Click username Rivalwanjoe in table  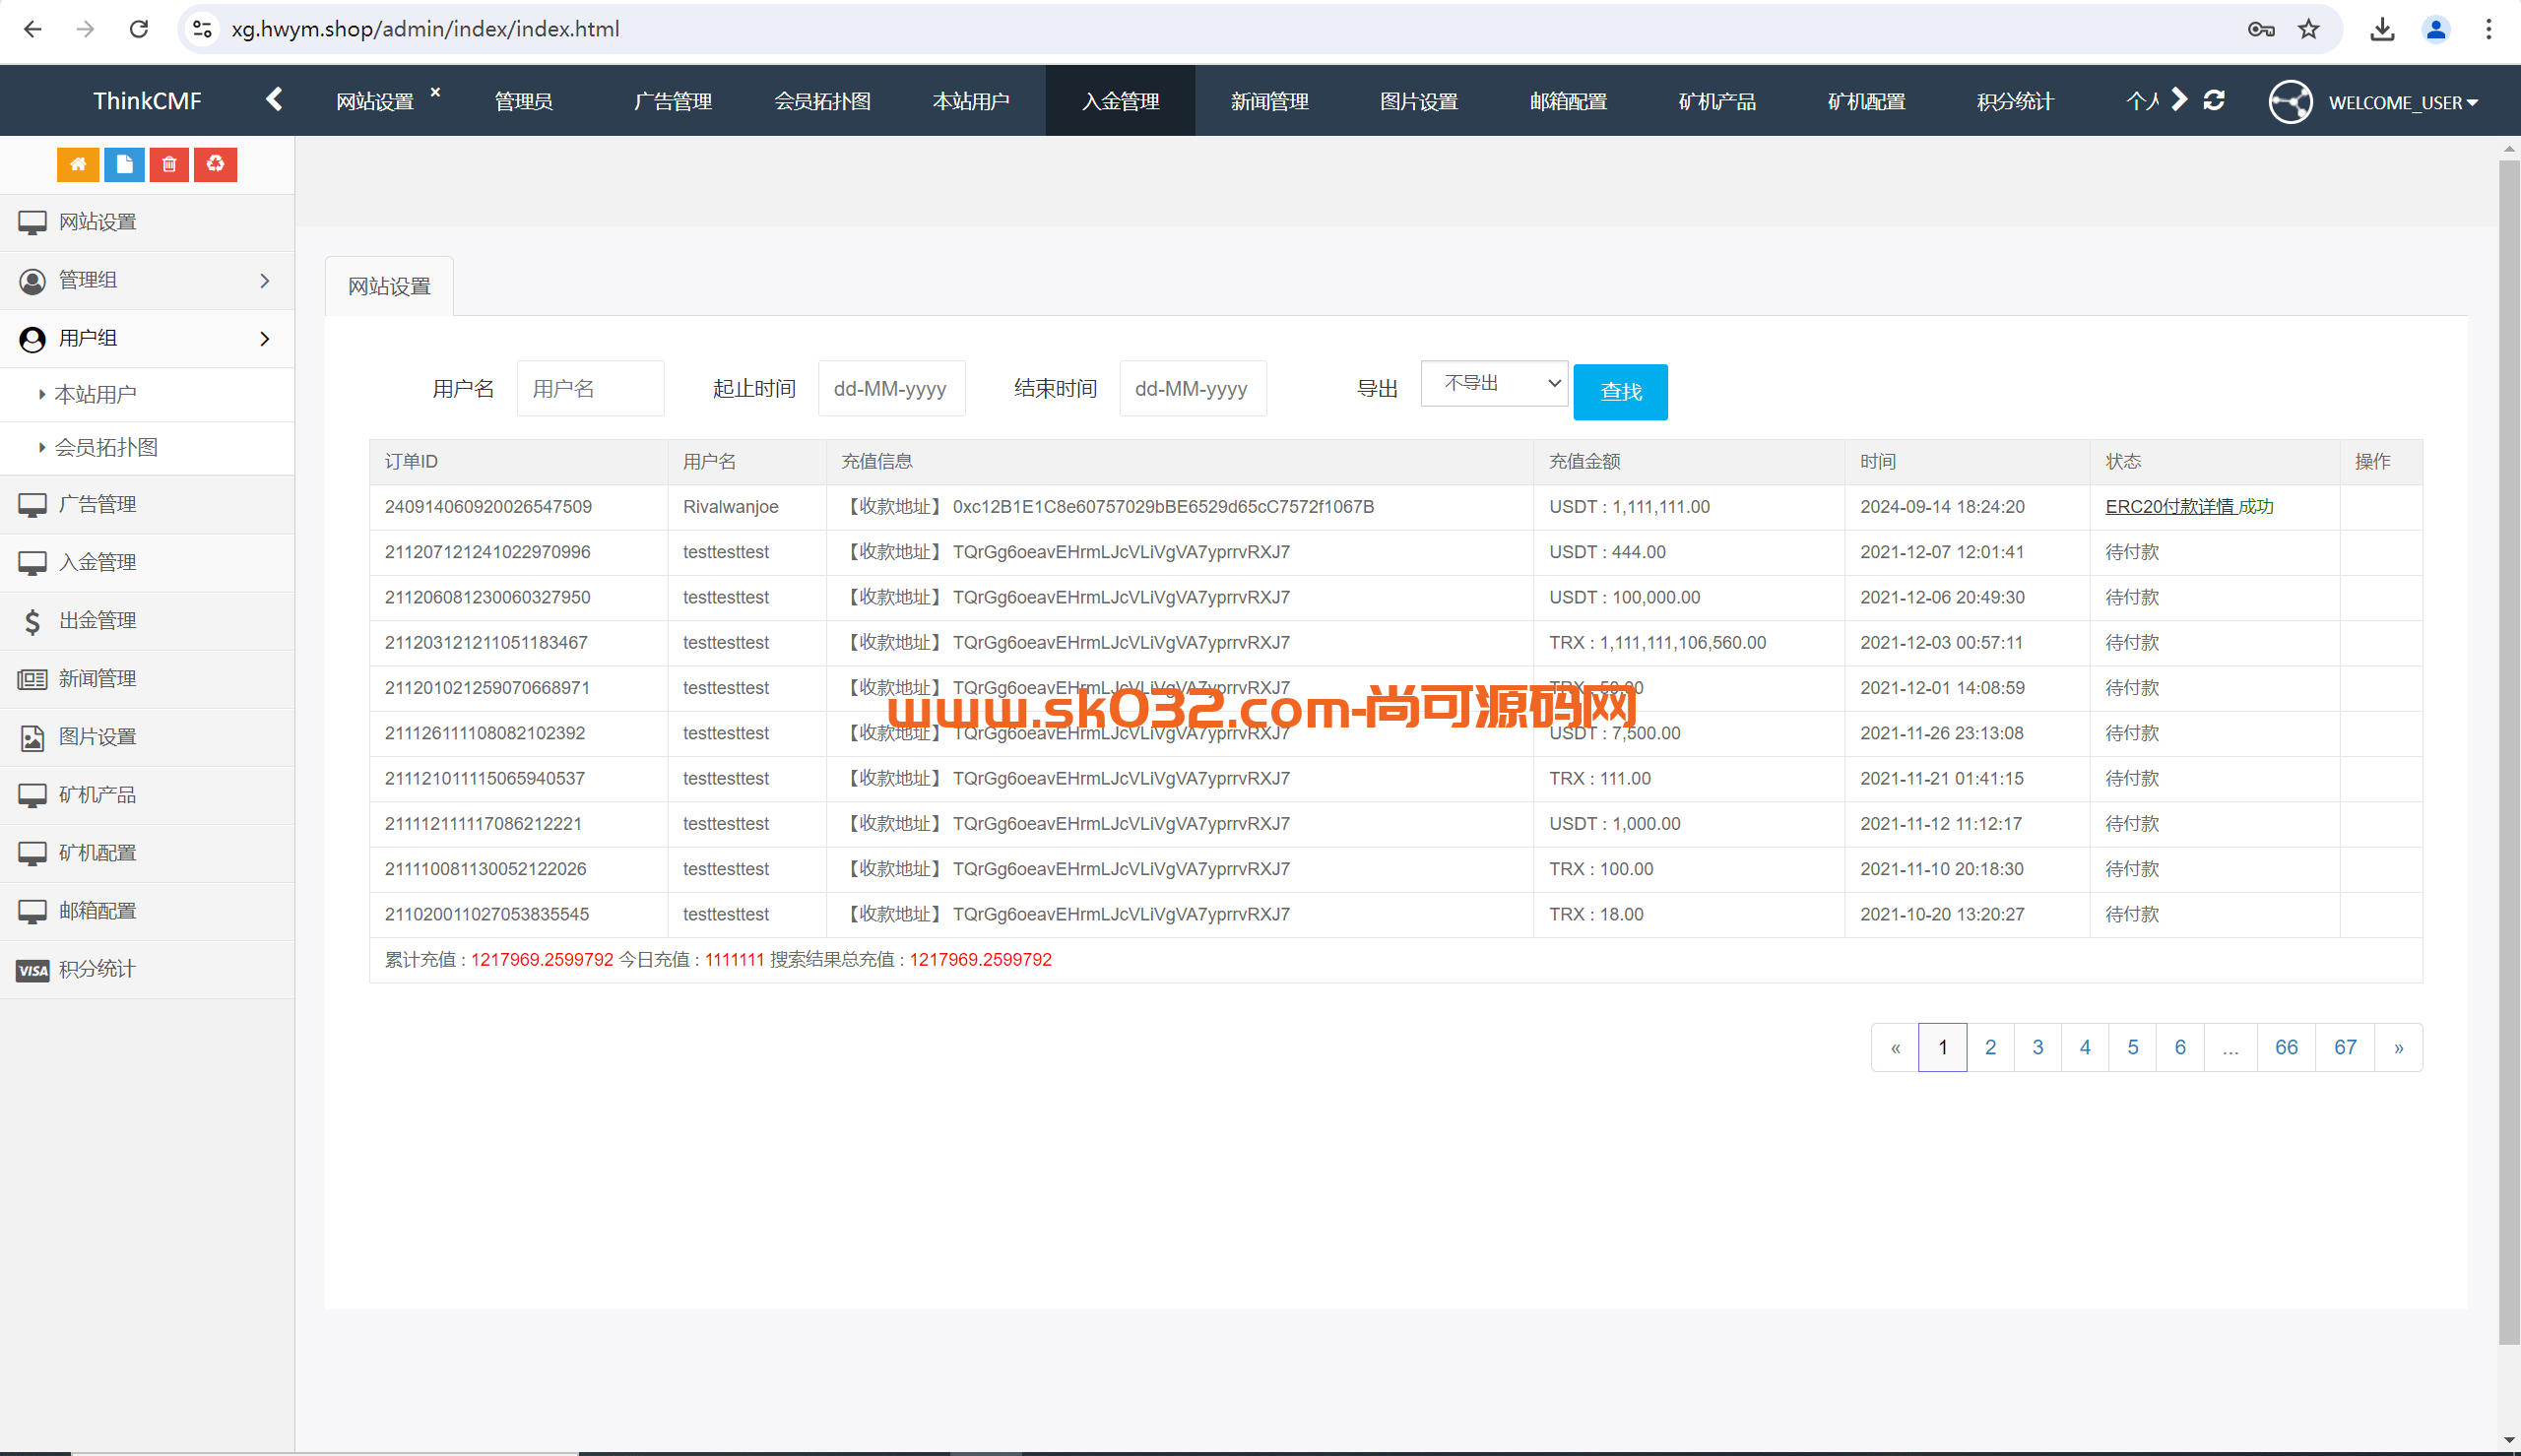coord(730,506)
